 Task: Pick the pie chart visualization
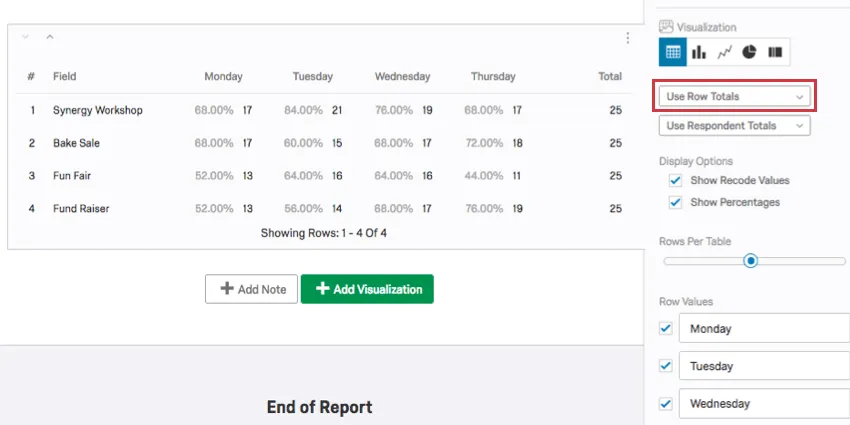(749, 52)
